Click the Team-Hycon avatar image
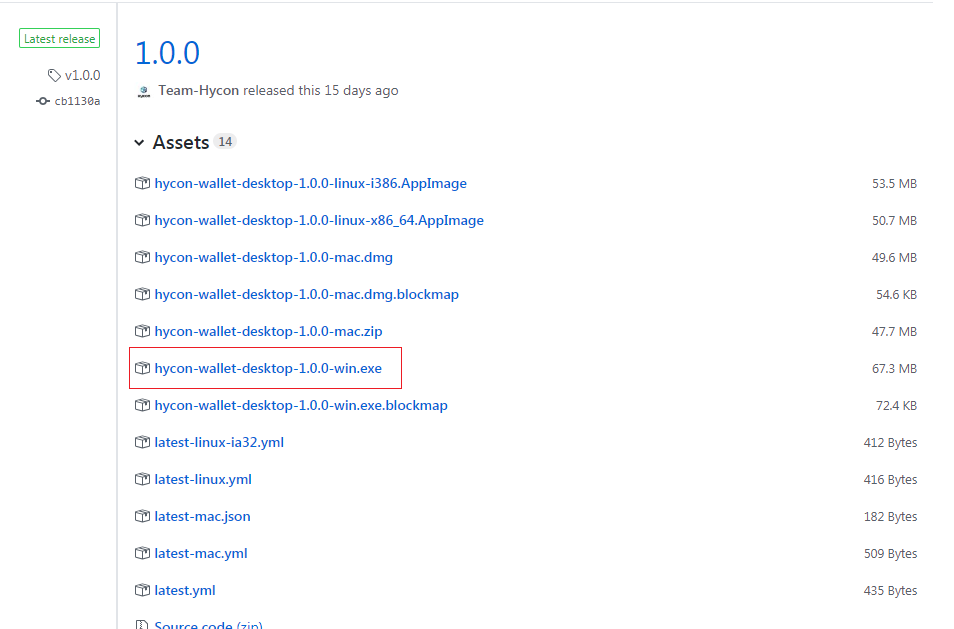Image resolution: width=954 pixels, height=629 pixels. tap(144, 91)
